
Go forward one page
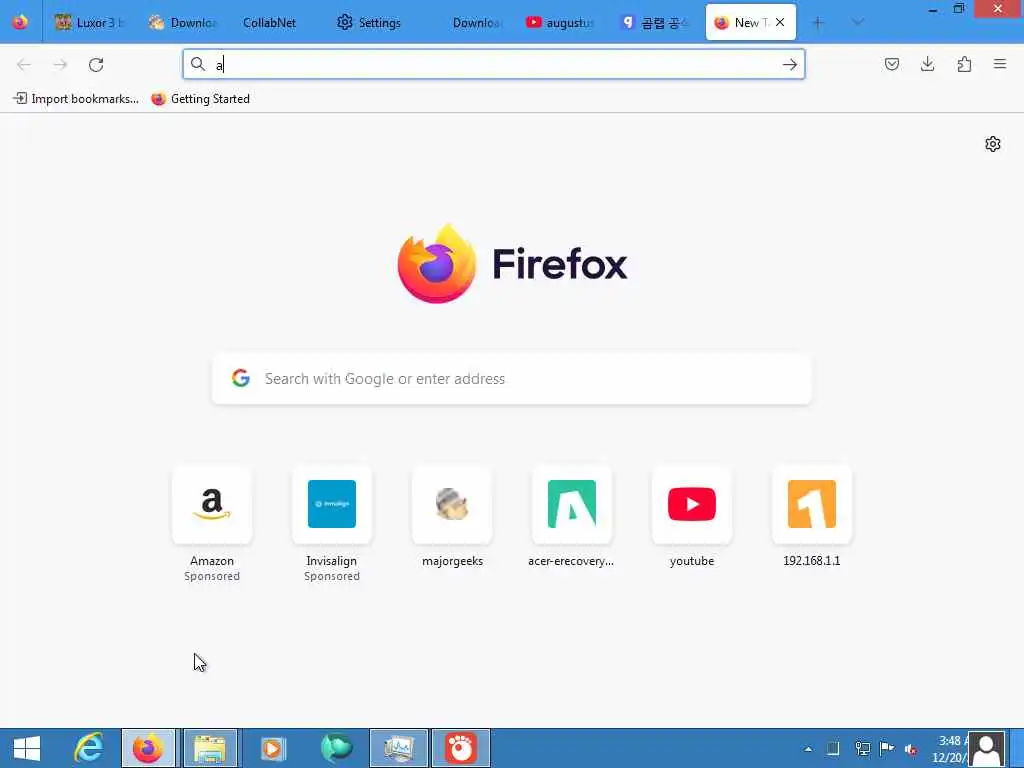point(60,64)
